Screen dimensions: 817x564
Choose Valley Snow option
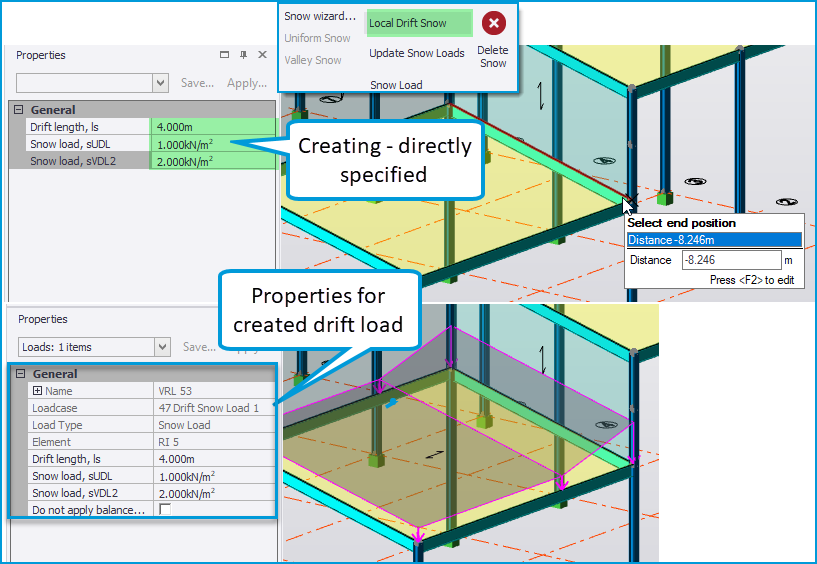point(313,60)
